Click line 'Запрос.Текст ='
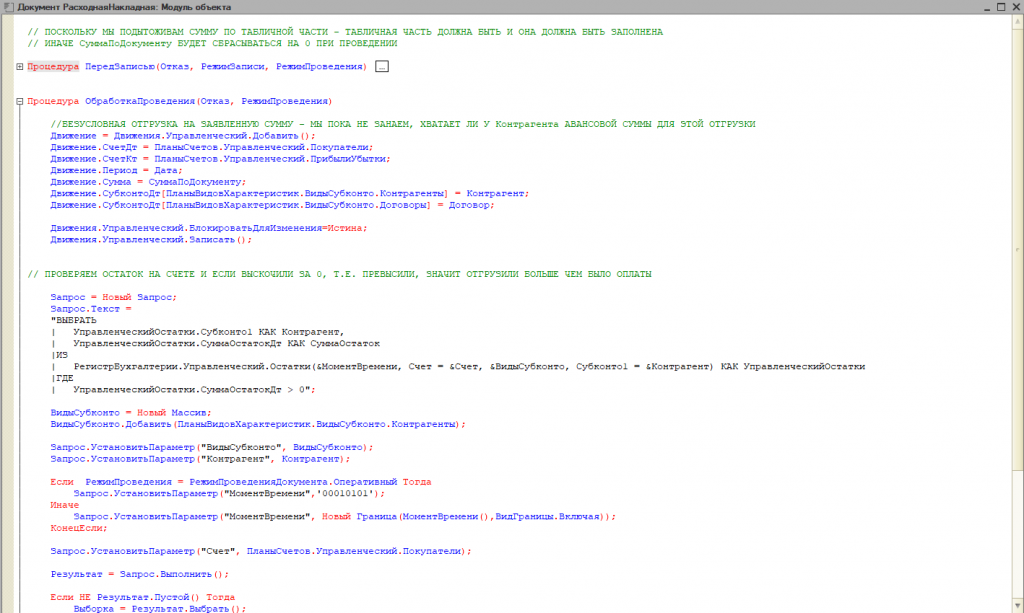The width and height of the screenshot is (1024, 613). tap(91, 309)
